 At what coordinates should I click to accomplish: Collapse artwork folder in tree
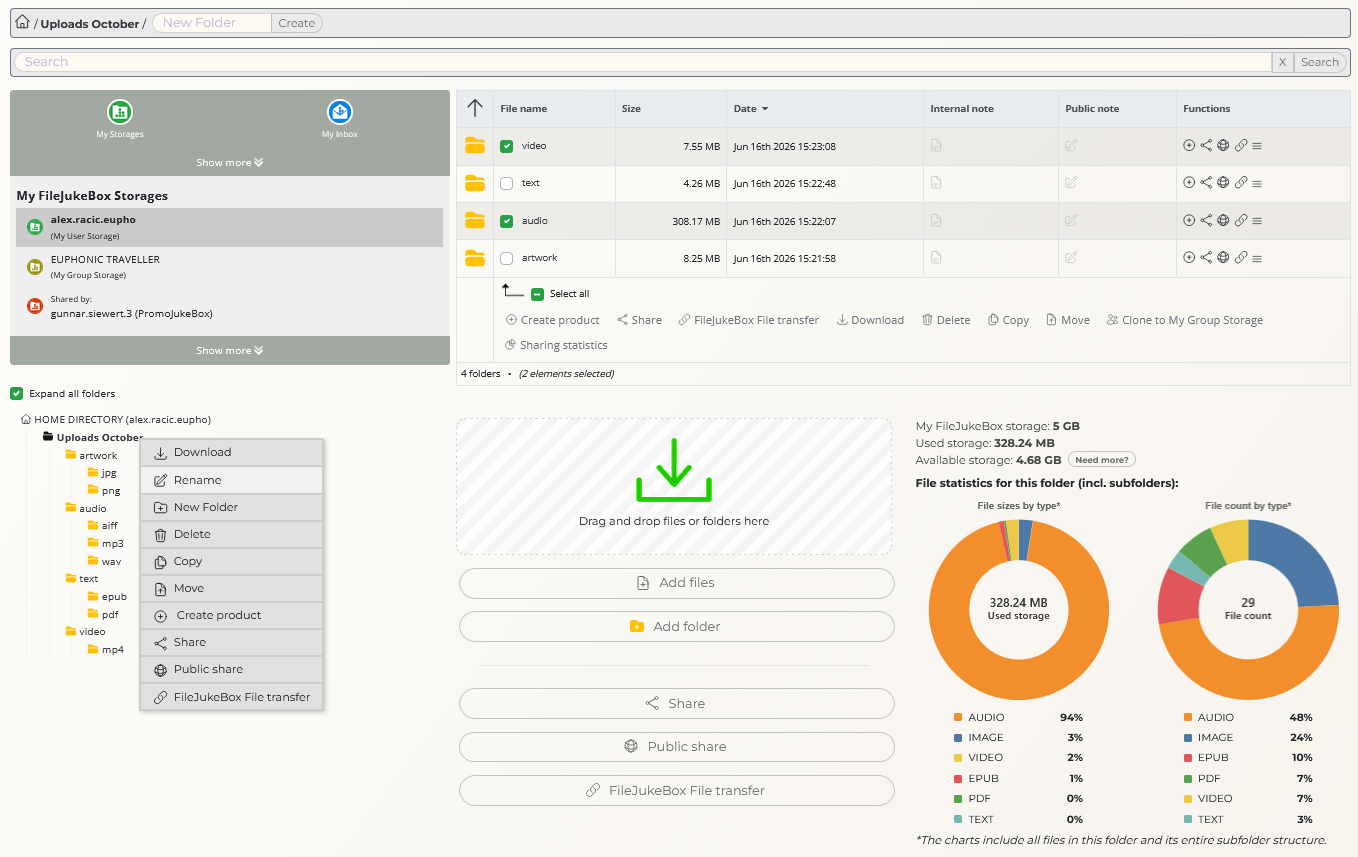(71, 455)
